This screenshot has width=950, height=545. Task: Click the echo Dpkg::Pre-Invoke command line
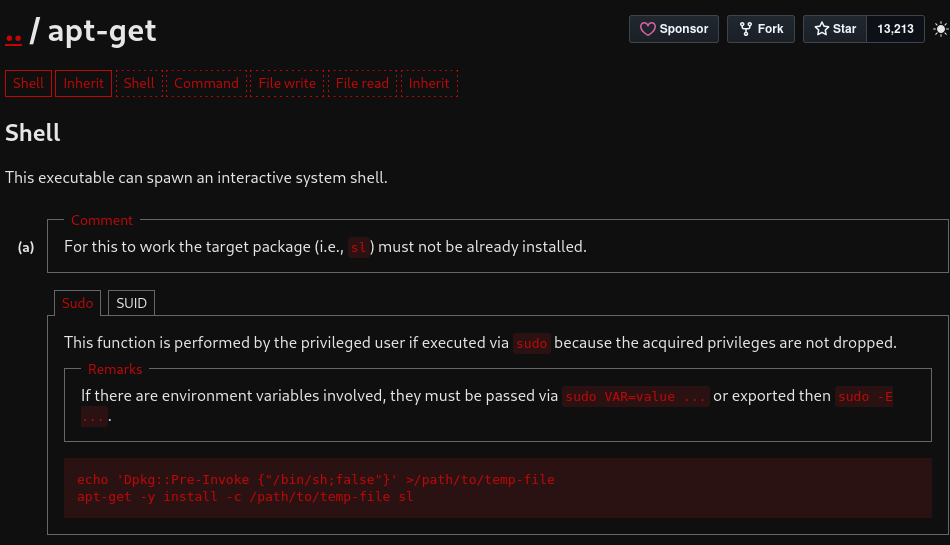pos(316,480)
